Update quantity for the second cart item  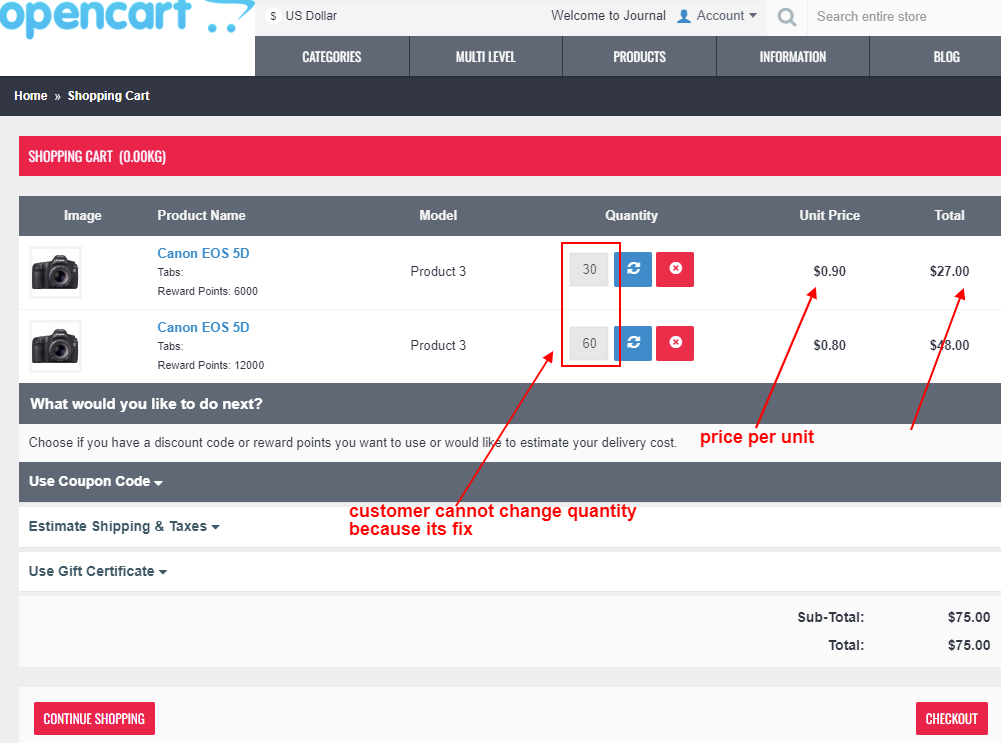[x=632, y=343]
